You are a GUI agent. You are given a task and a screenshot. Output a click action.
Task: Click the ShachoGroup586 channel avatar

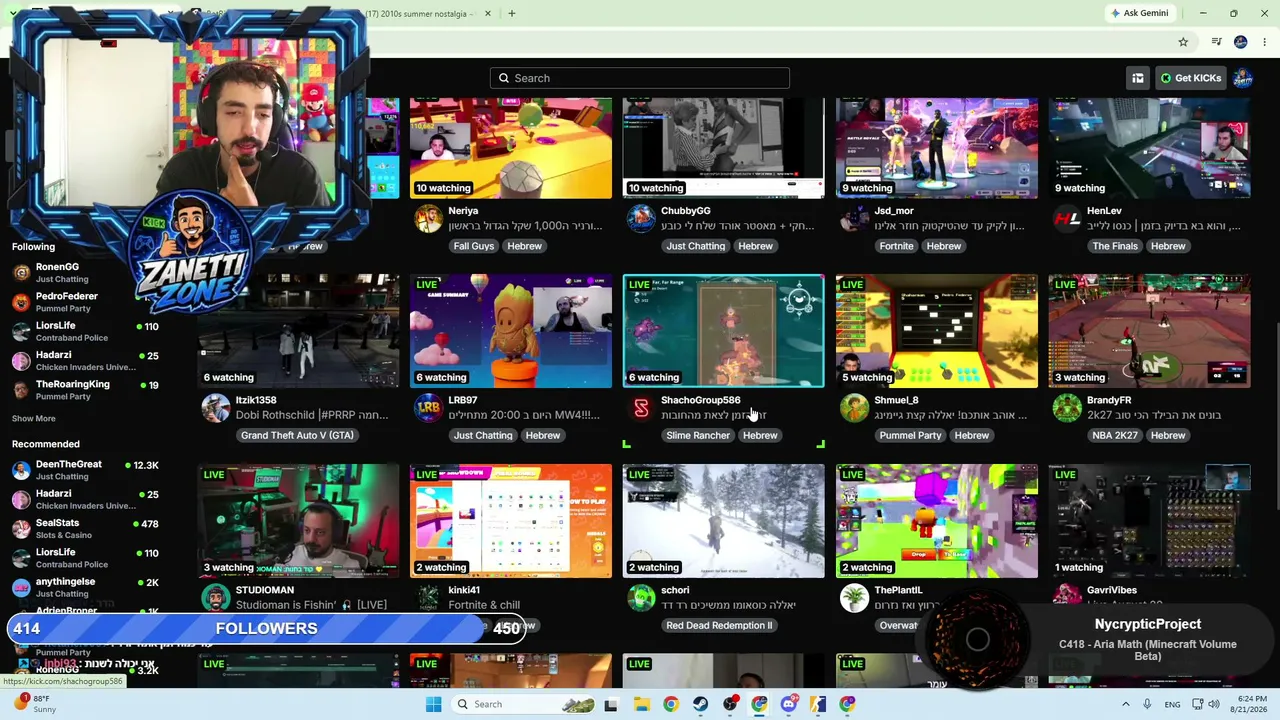pyautogui.click(x=641, y=408)
